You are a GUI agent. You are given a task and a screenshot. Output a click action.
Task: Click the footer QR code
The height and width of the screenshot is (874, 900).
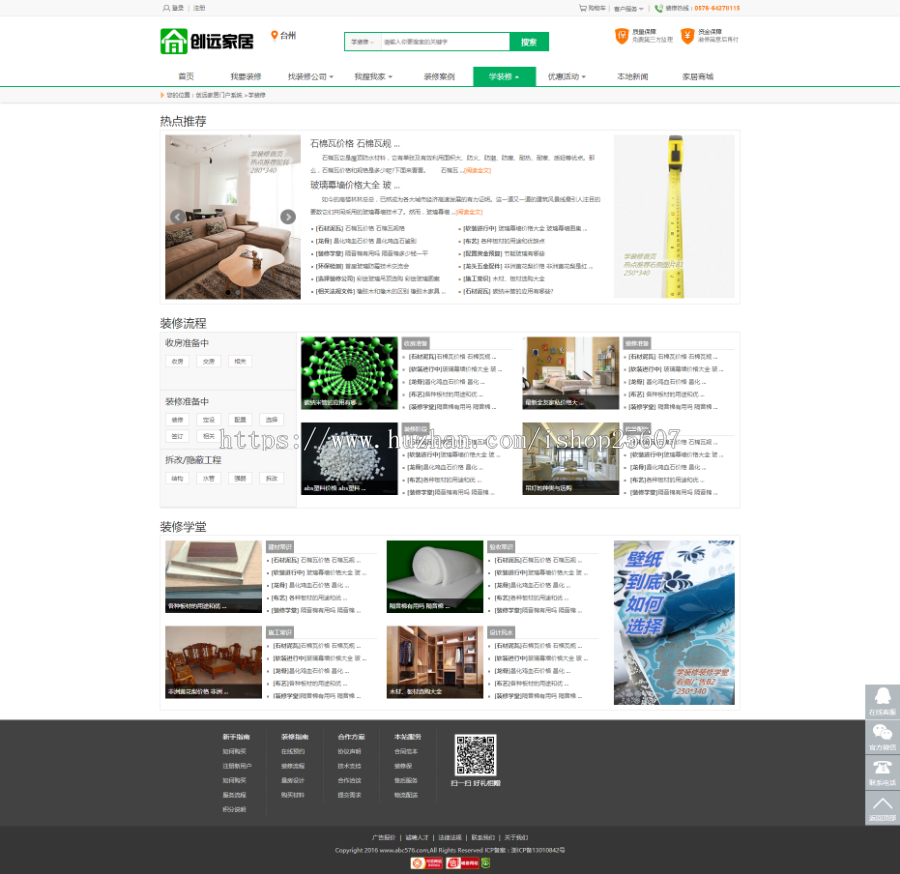point(475,755)
